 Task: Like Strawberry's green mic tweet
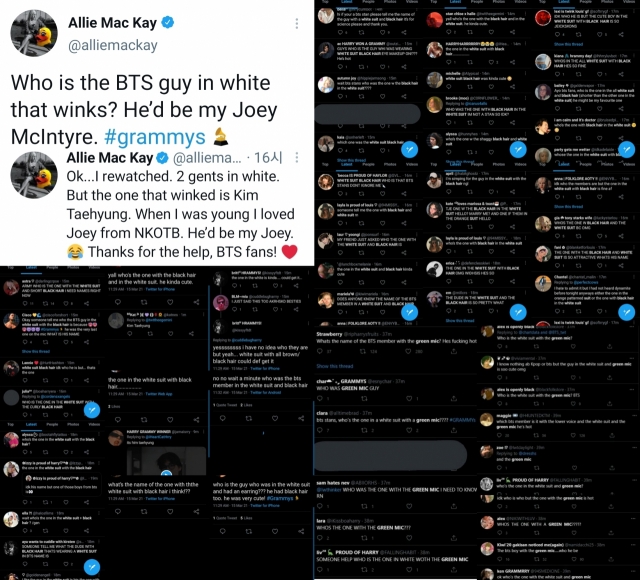tap(408, 351)
